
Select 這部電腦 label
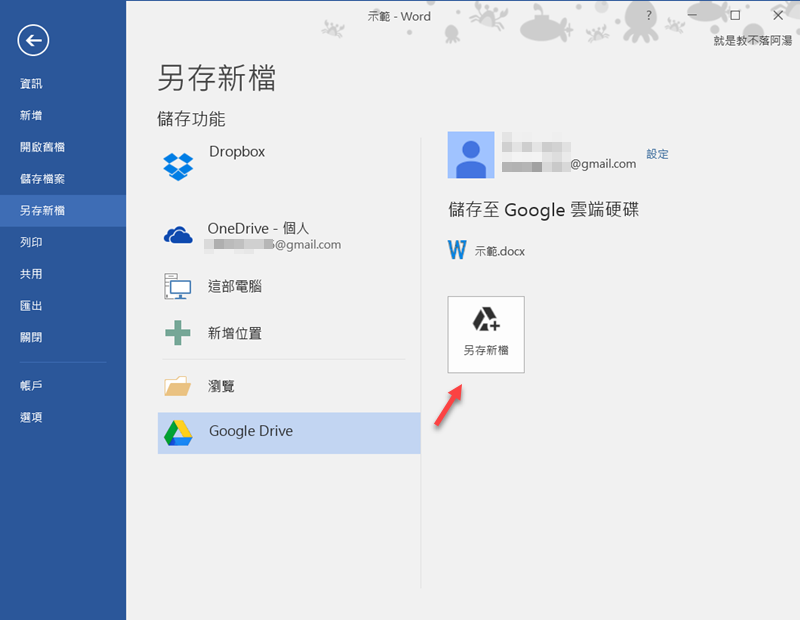pyautogui.click(x=235, y=286)
